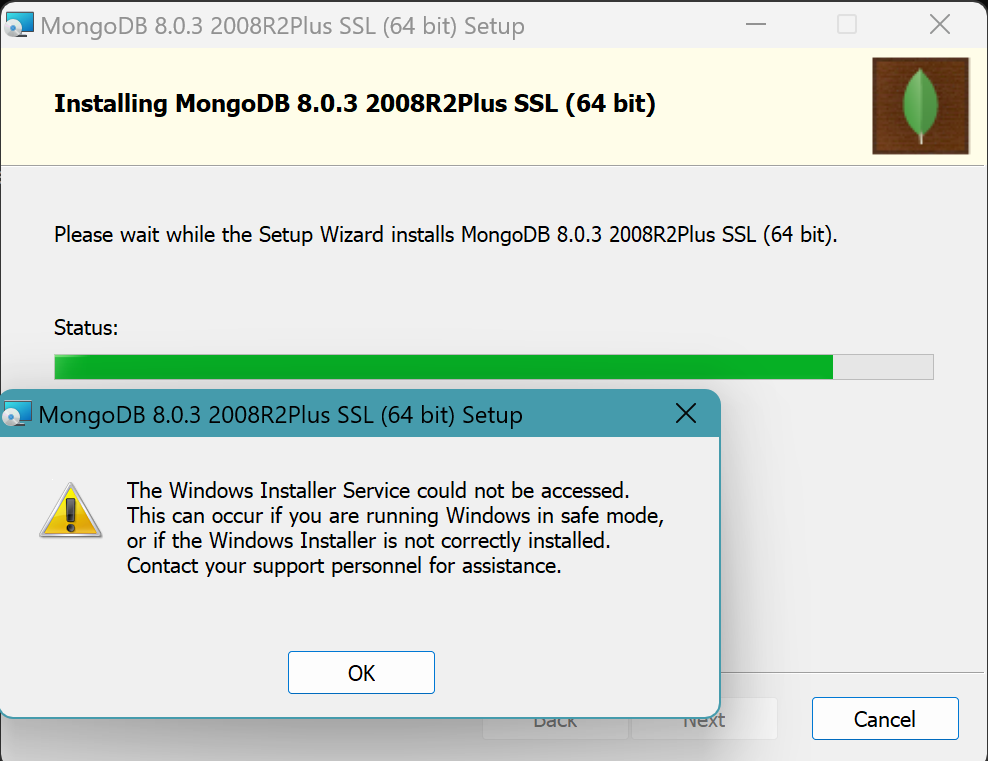This screenshot has width=988, height=761.
Task: Click the installer icon in the error dialog title bar
Action: [x=17, y=415]
